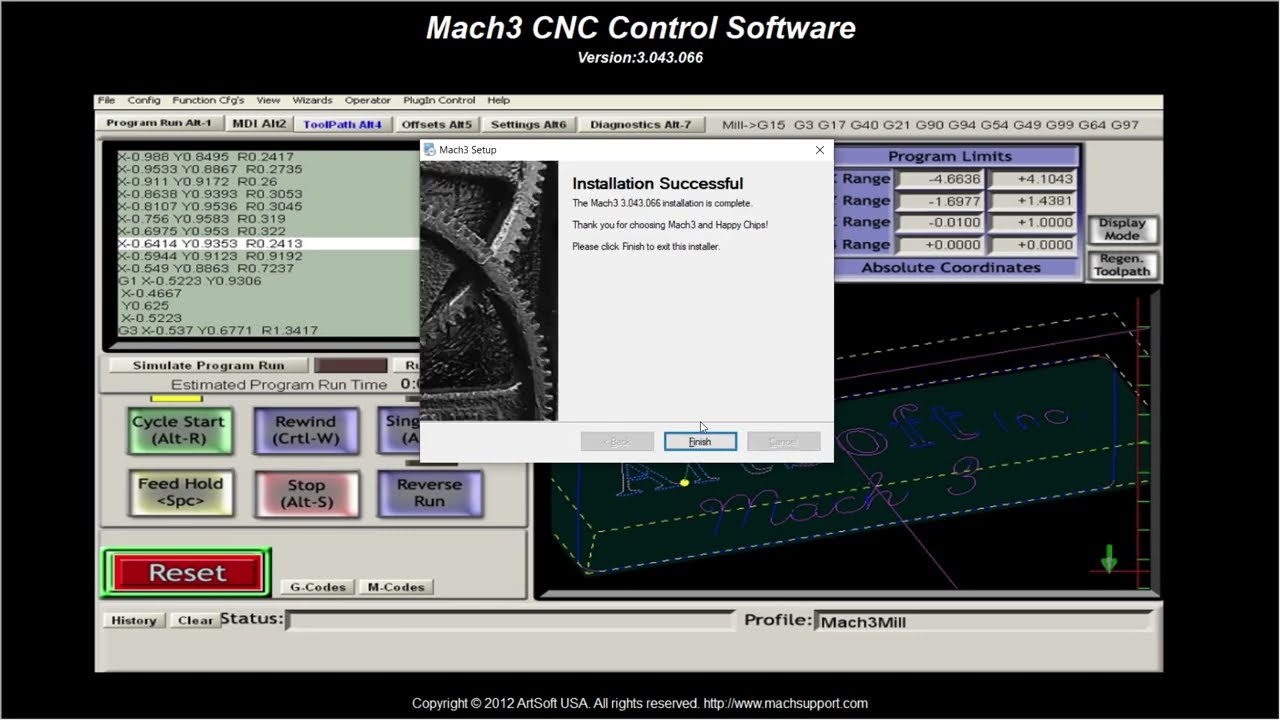Click the Reverse Run button
1280x720 pixels.
tap(430, 493)
